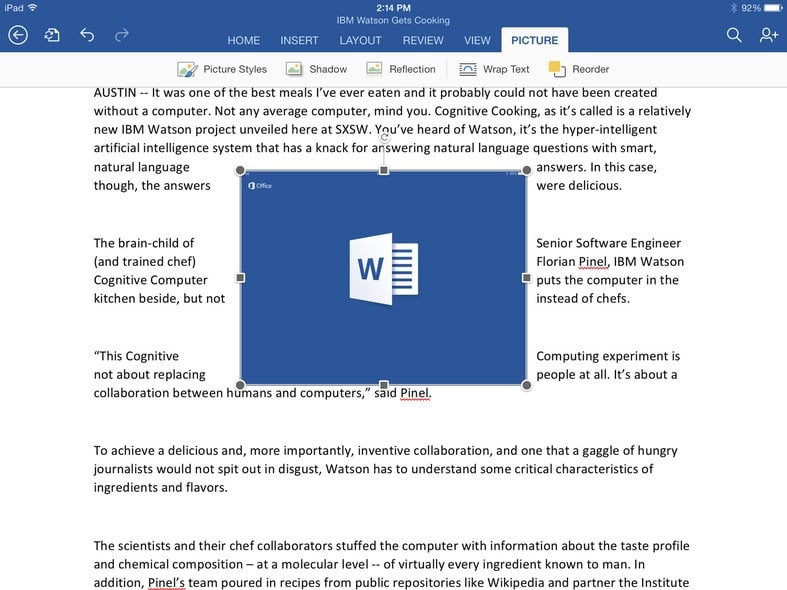Select the PICTURE tab
Viewport: 787px width, 590px height.
[x=535, y=40]
